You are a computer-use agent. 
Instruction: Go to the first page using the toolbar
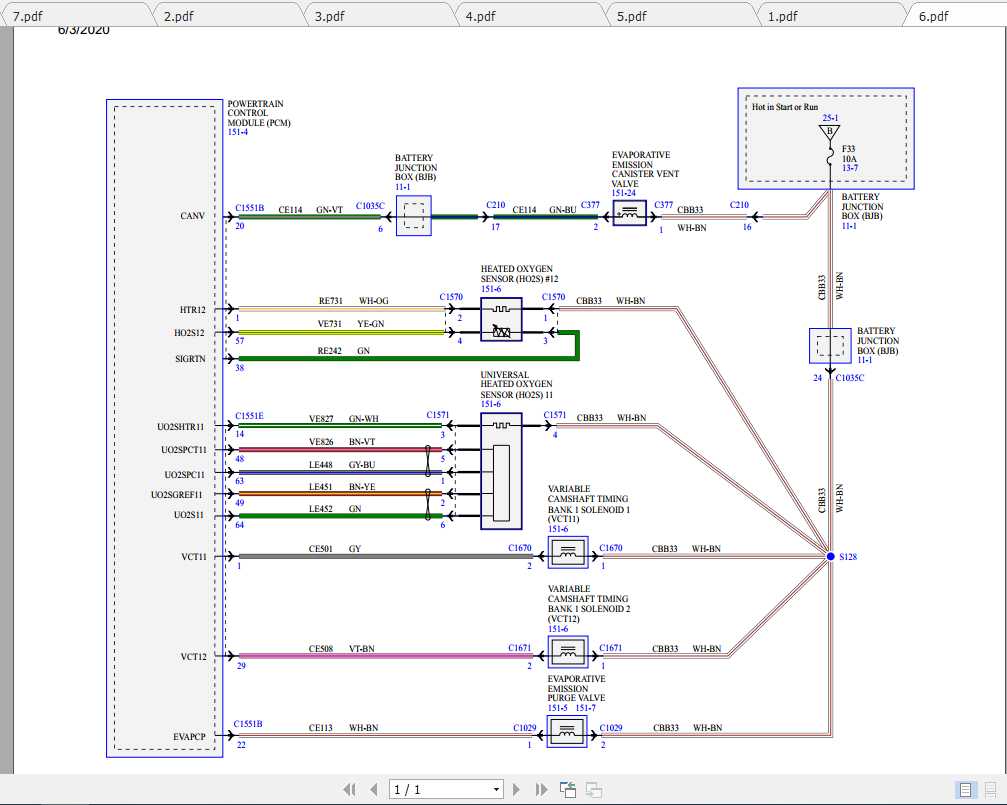(x=350, y=789)
